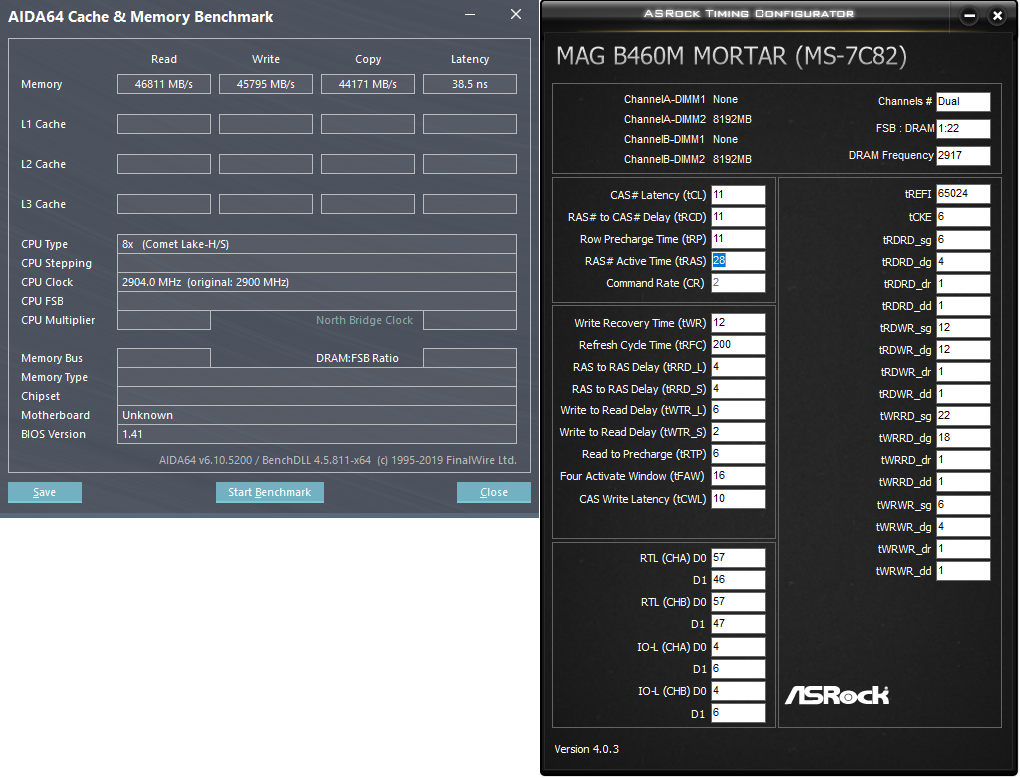Click the RTL (CHA) D0 field
The height and width of the screenshot is (778, 1020).
(x=738, y=558)
